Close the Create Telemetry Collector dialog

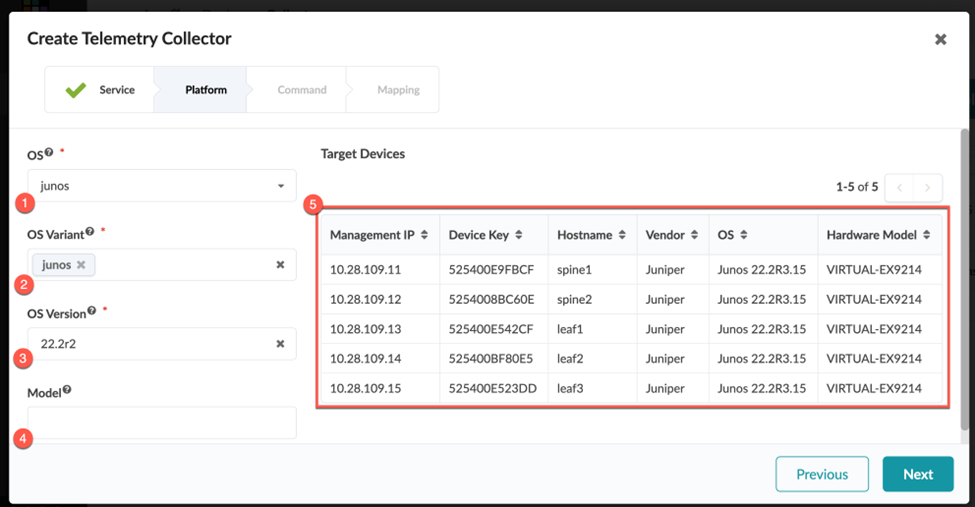click(x=940, y=39)
